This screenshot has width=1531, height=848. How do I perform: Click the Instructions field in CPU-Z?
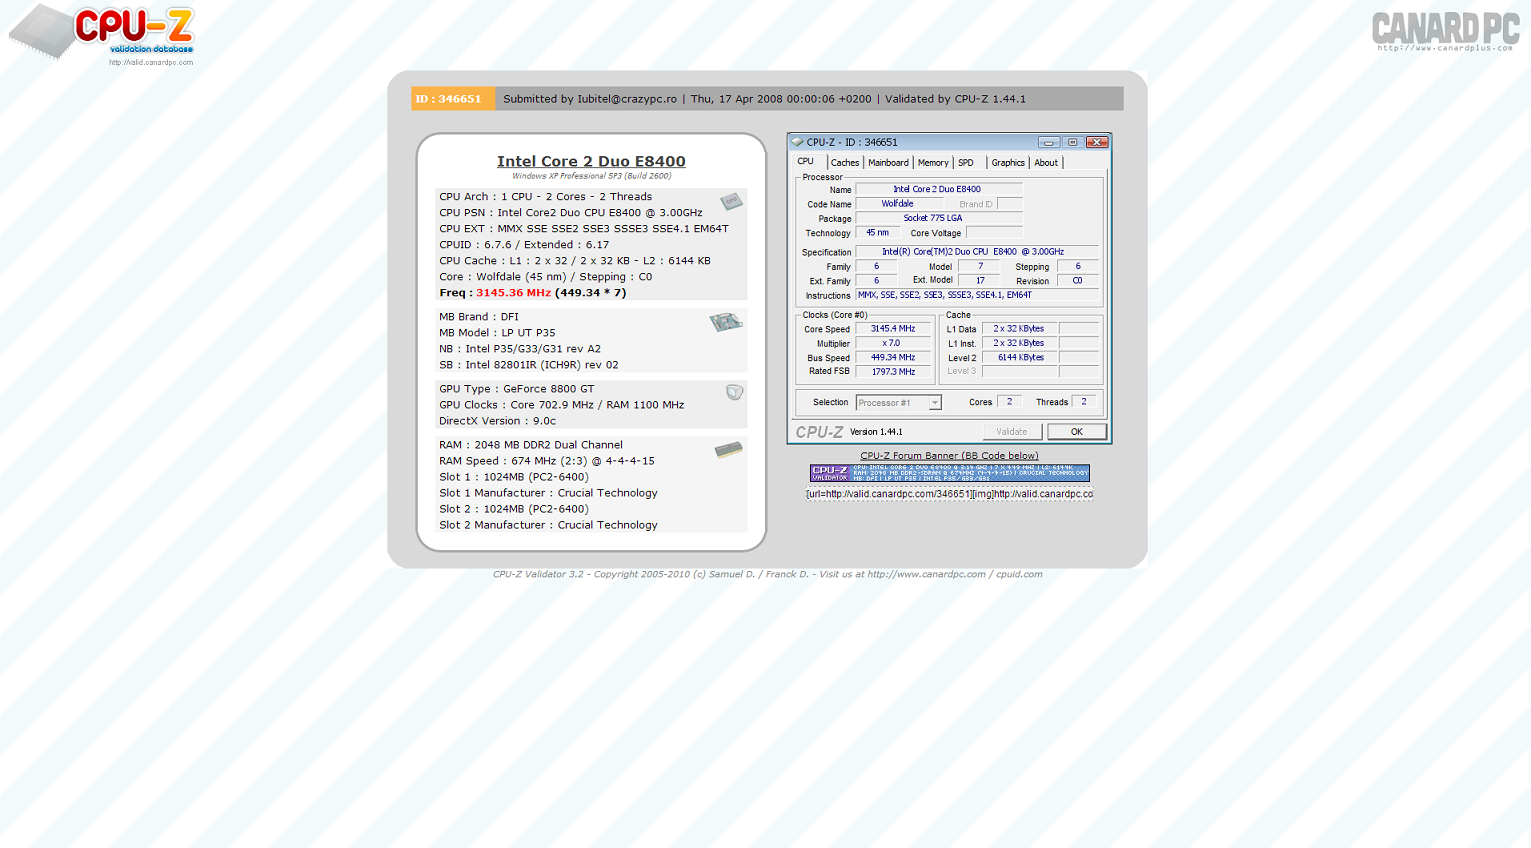(976, 295)
